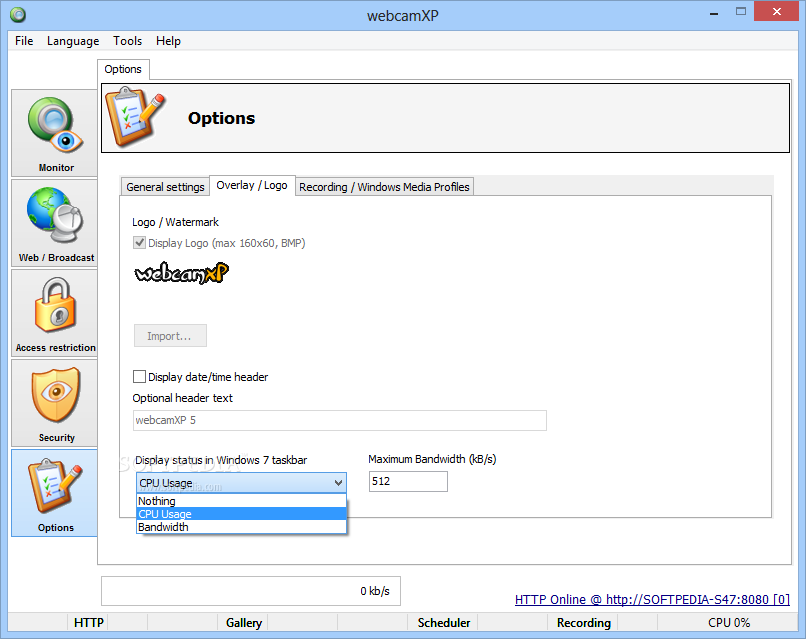This screenshot has height=639, width=806.
Task: Click the Logo / Watermark label
Action: click(x=175, y=222)
